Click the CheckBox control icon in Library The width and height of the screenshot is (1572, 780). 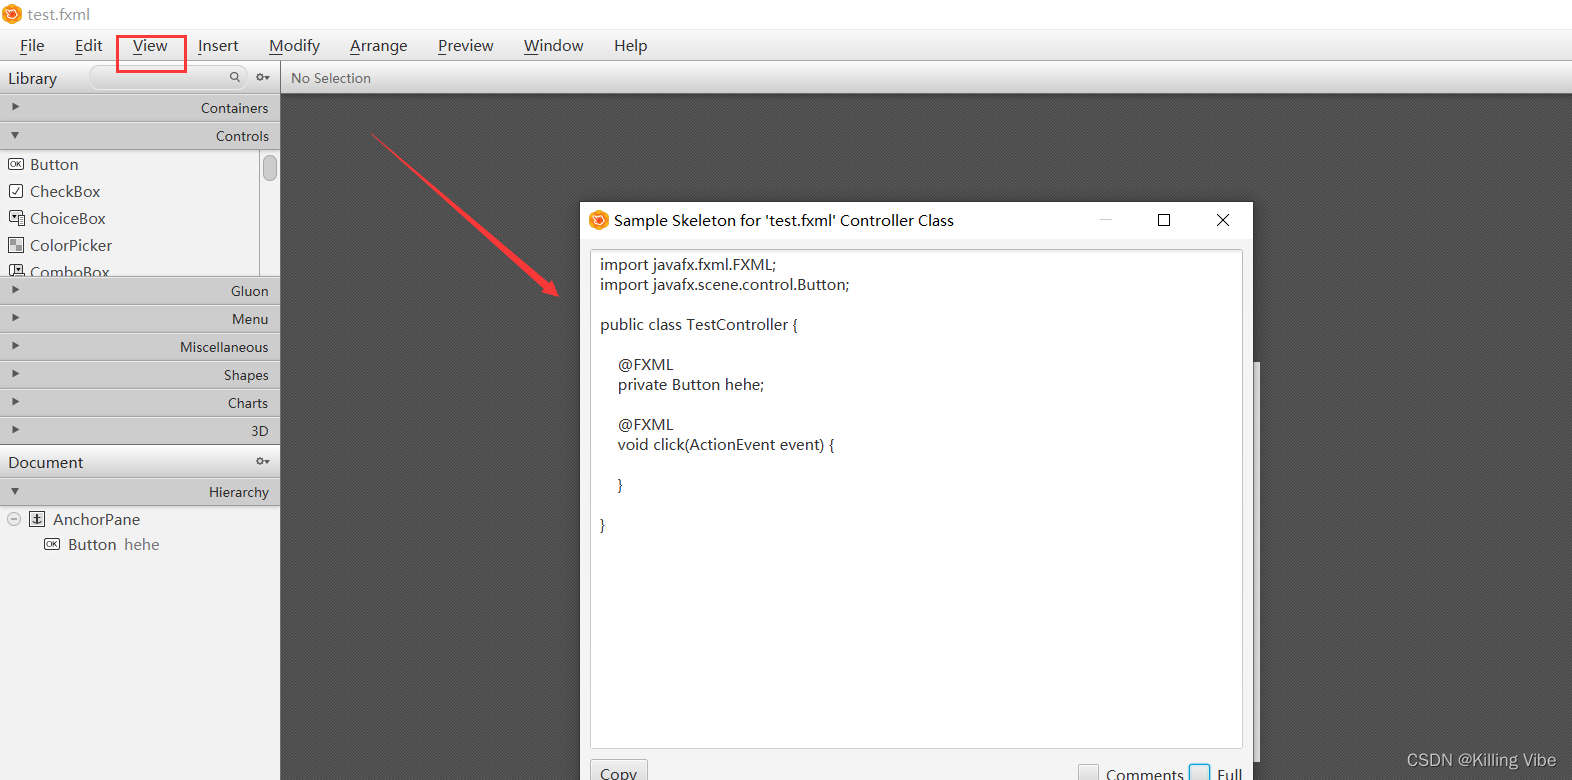[x=16, y=191]
